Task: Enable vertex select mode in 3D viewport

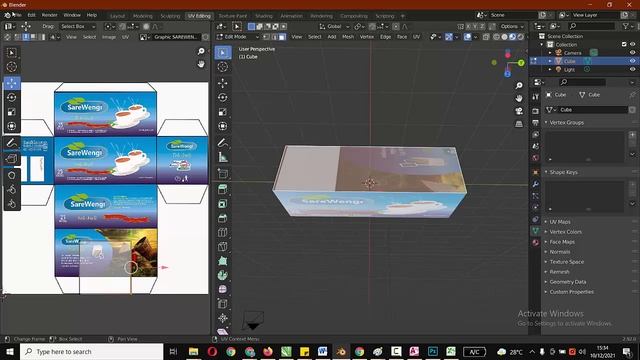Action: 267,37
